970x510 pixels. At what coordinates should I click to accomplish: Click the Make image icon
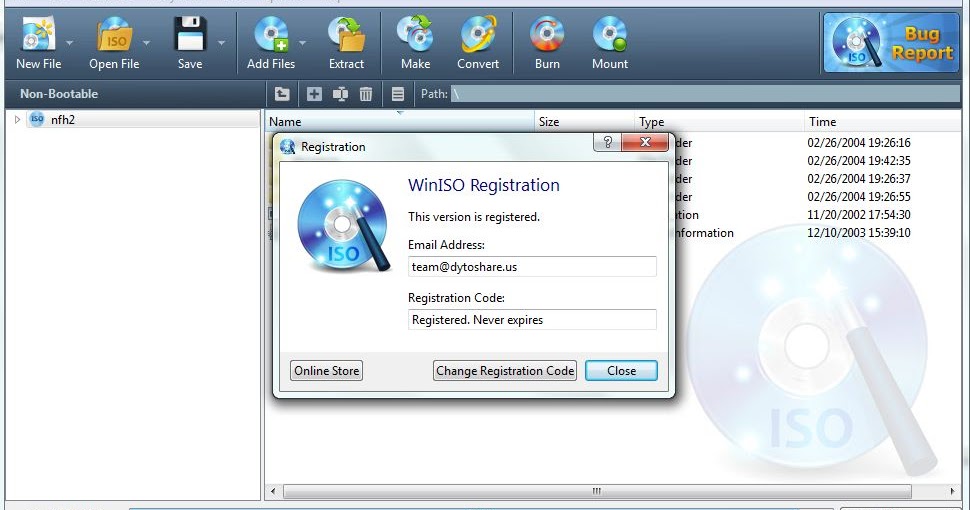pyautogui.click(x=415, y=34)
